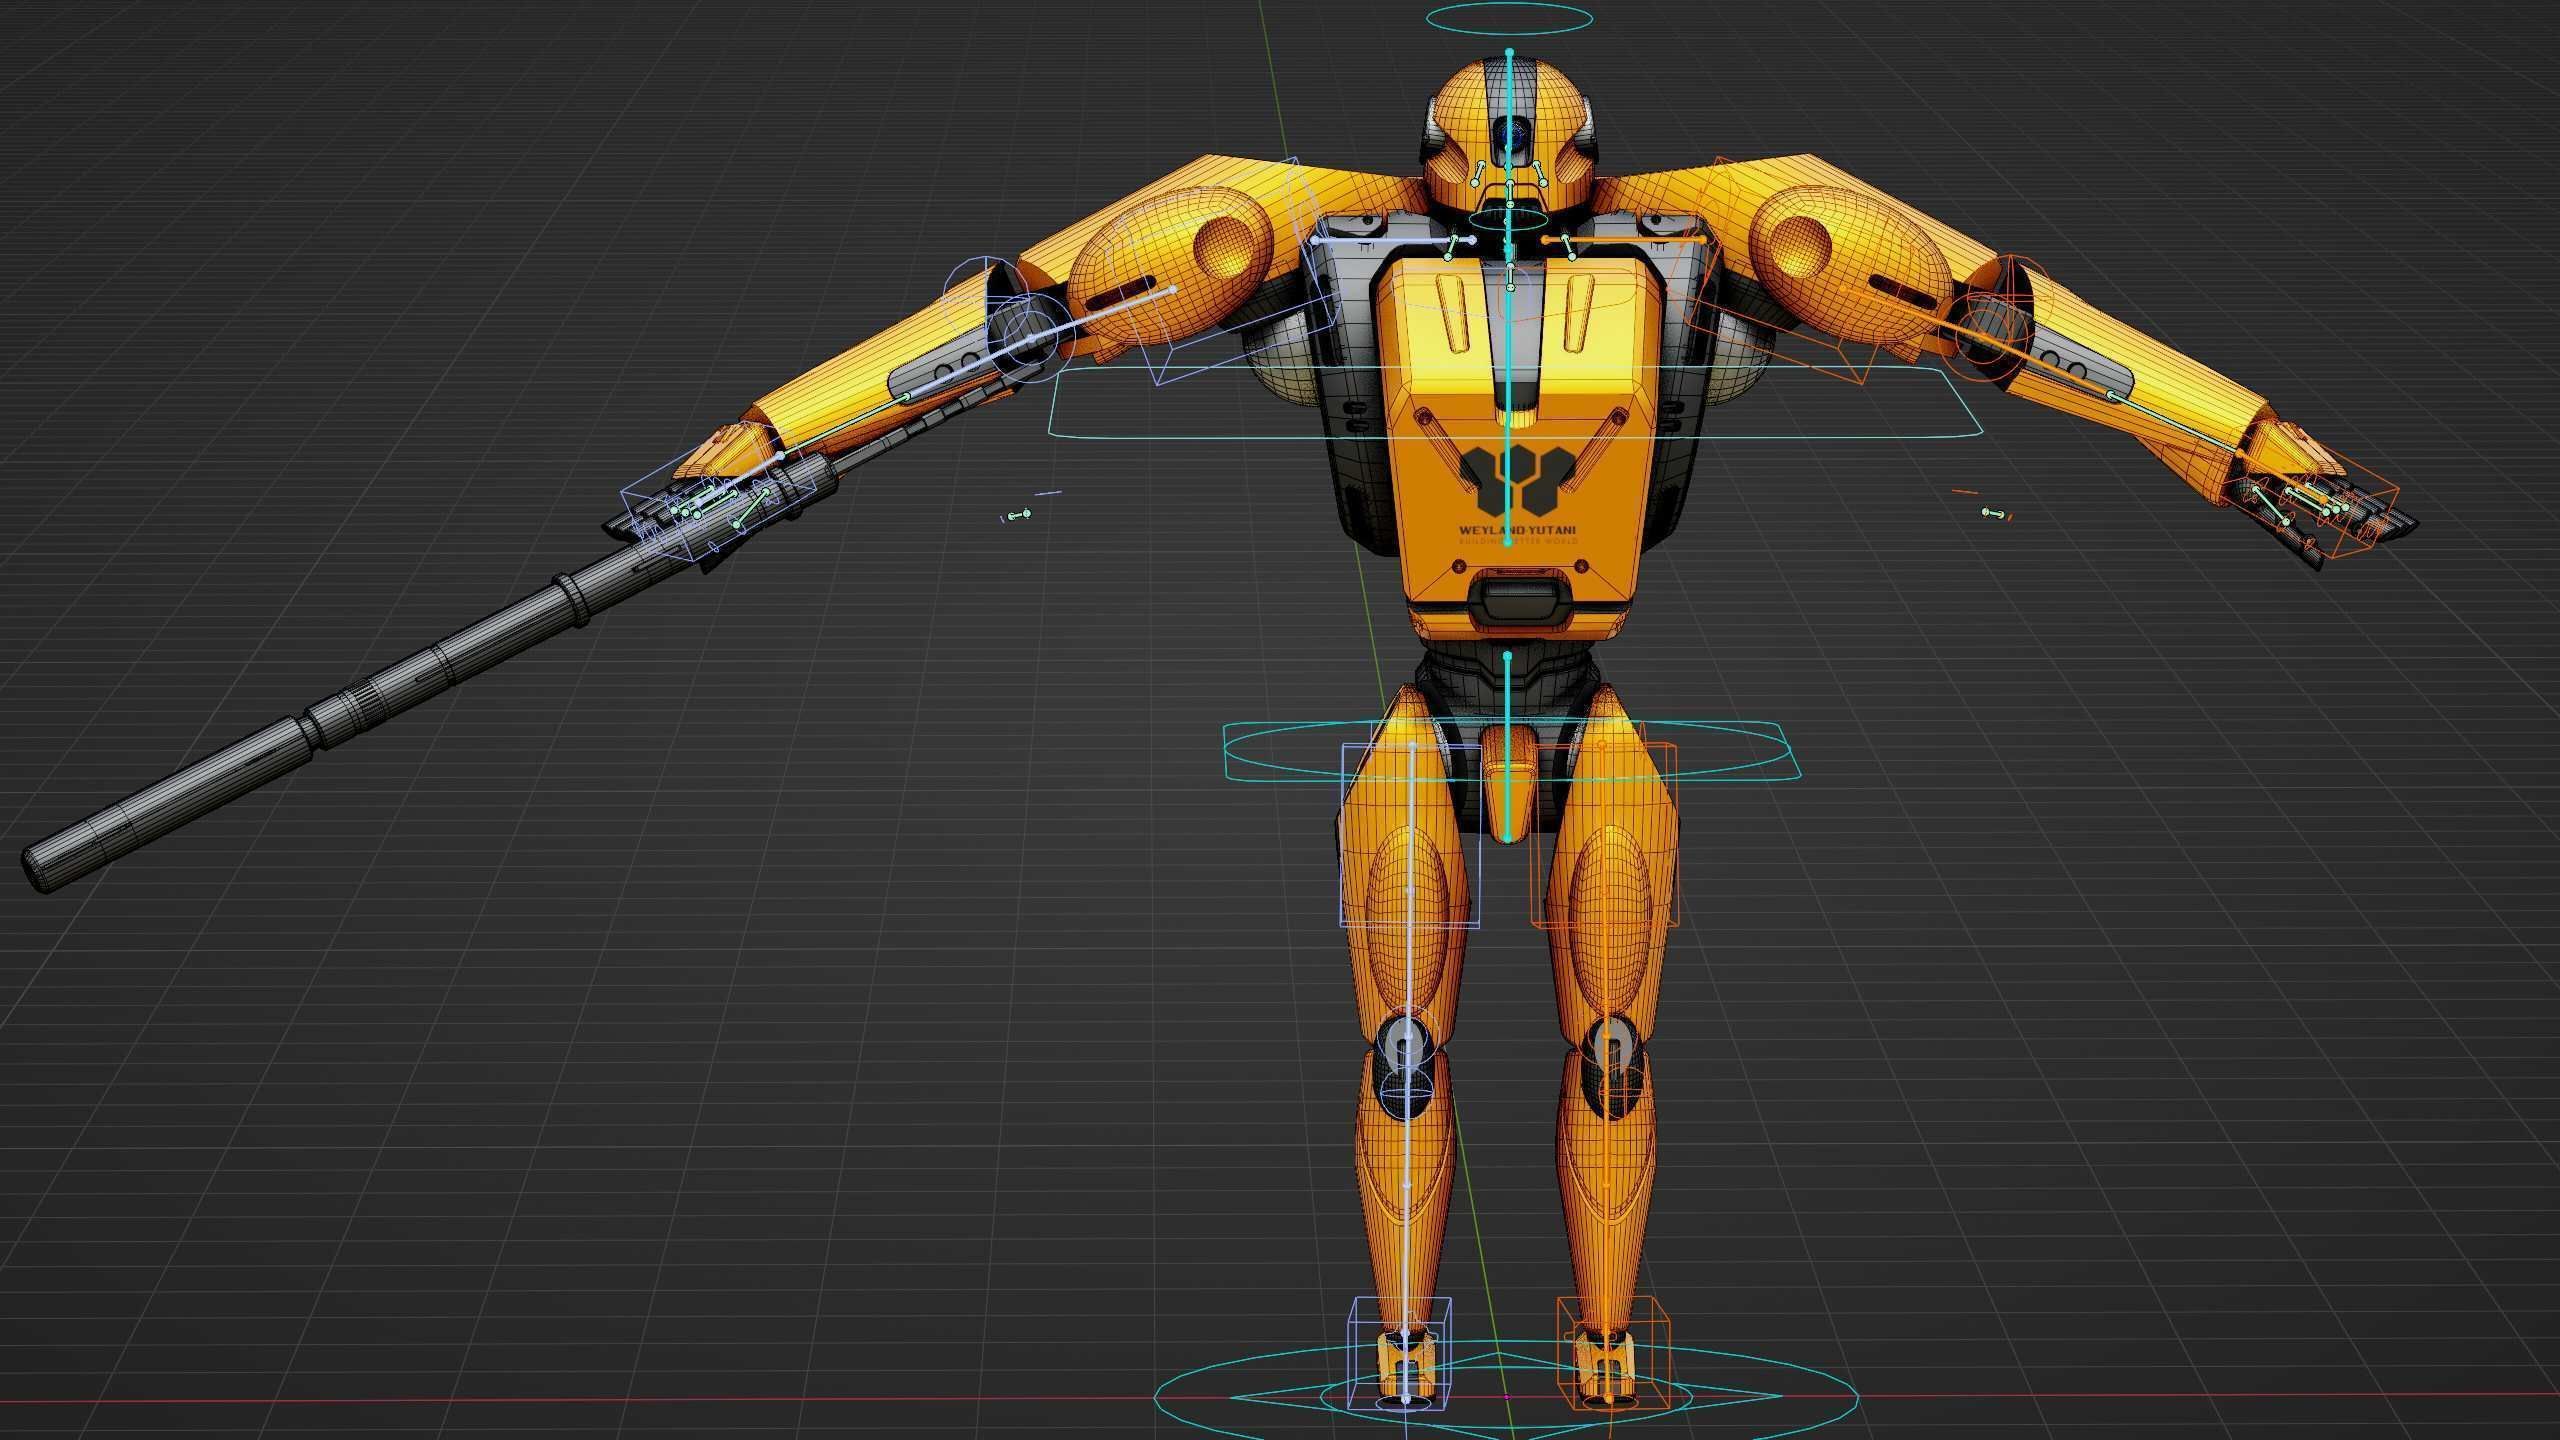
Task: Select the white upper arm bone
Action: 1102,314
